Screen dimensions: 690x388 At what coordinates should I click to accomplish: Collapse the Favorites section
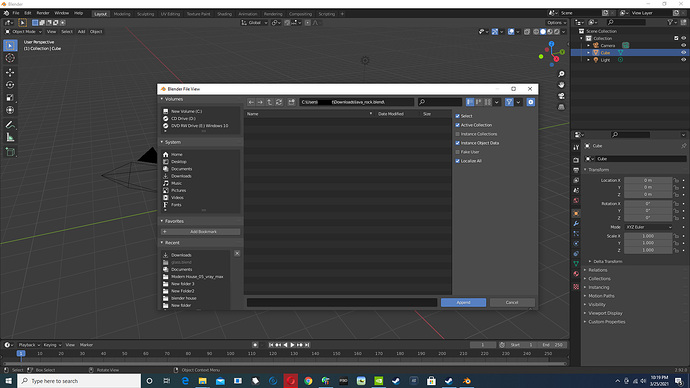point(162,221)
